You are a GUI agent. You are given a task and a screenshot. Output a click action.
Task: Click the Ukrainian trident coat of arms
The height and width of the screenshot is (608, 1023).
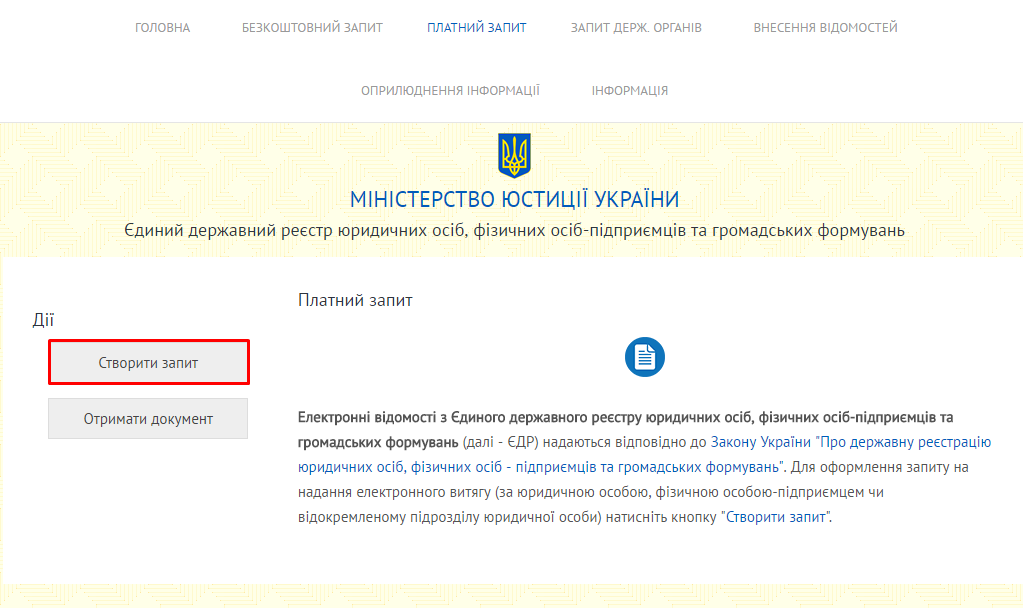coord(514,155)
